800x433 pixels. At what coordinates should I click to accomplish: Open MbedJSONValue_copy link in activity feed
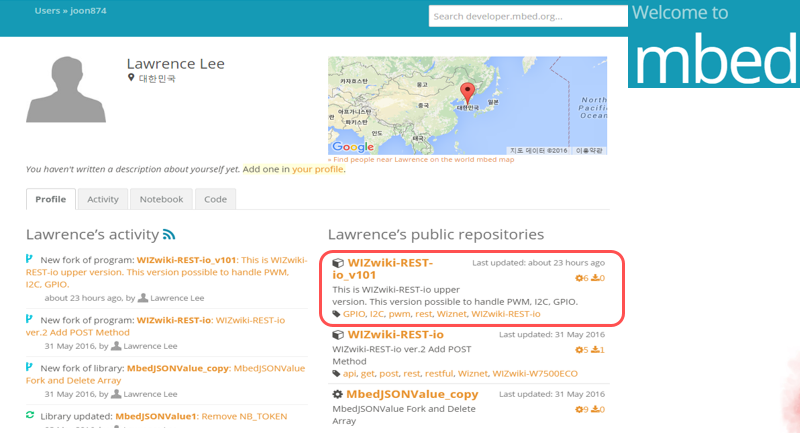click(x=178, y=368)
